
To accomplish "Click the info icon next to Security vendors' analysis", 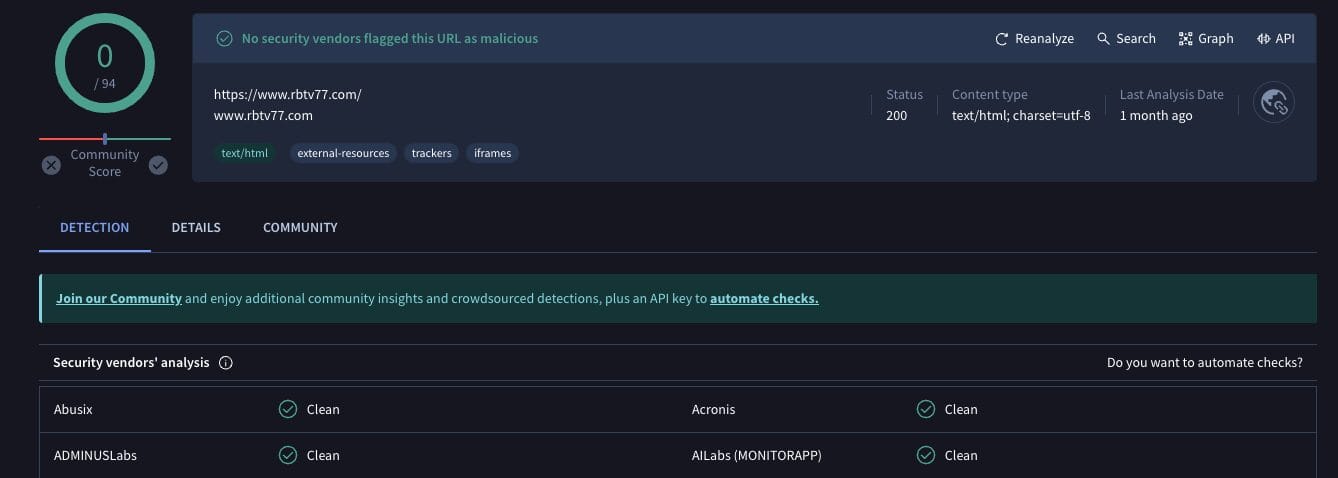I will 226,363.
